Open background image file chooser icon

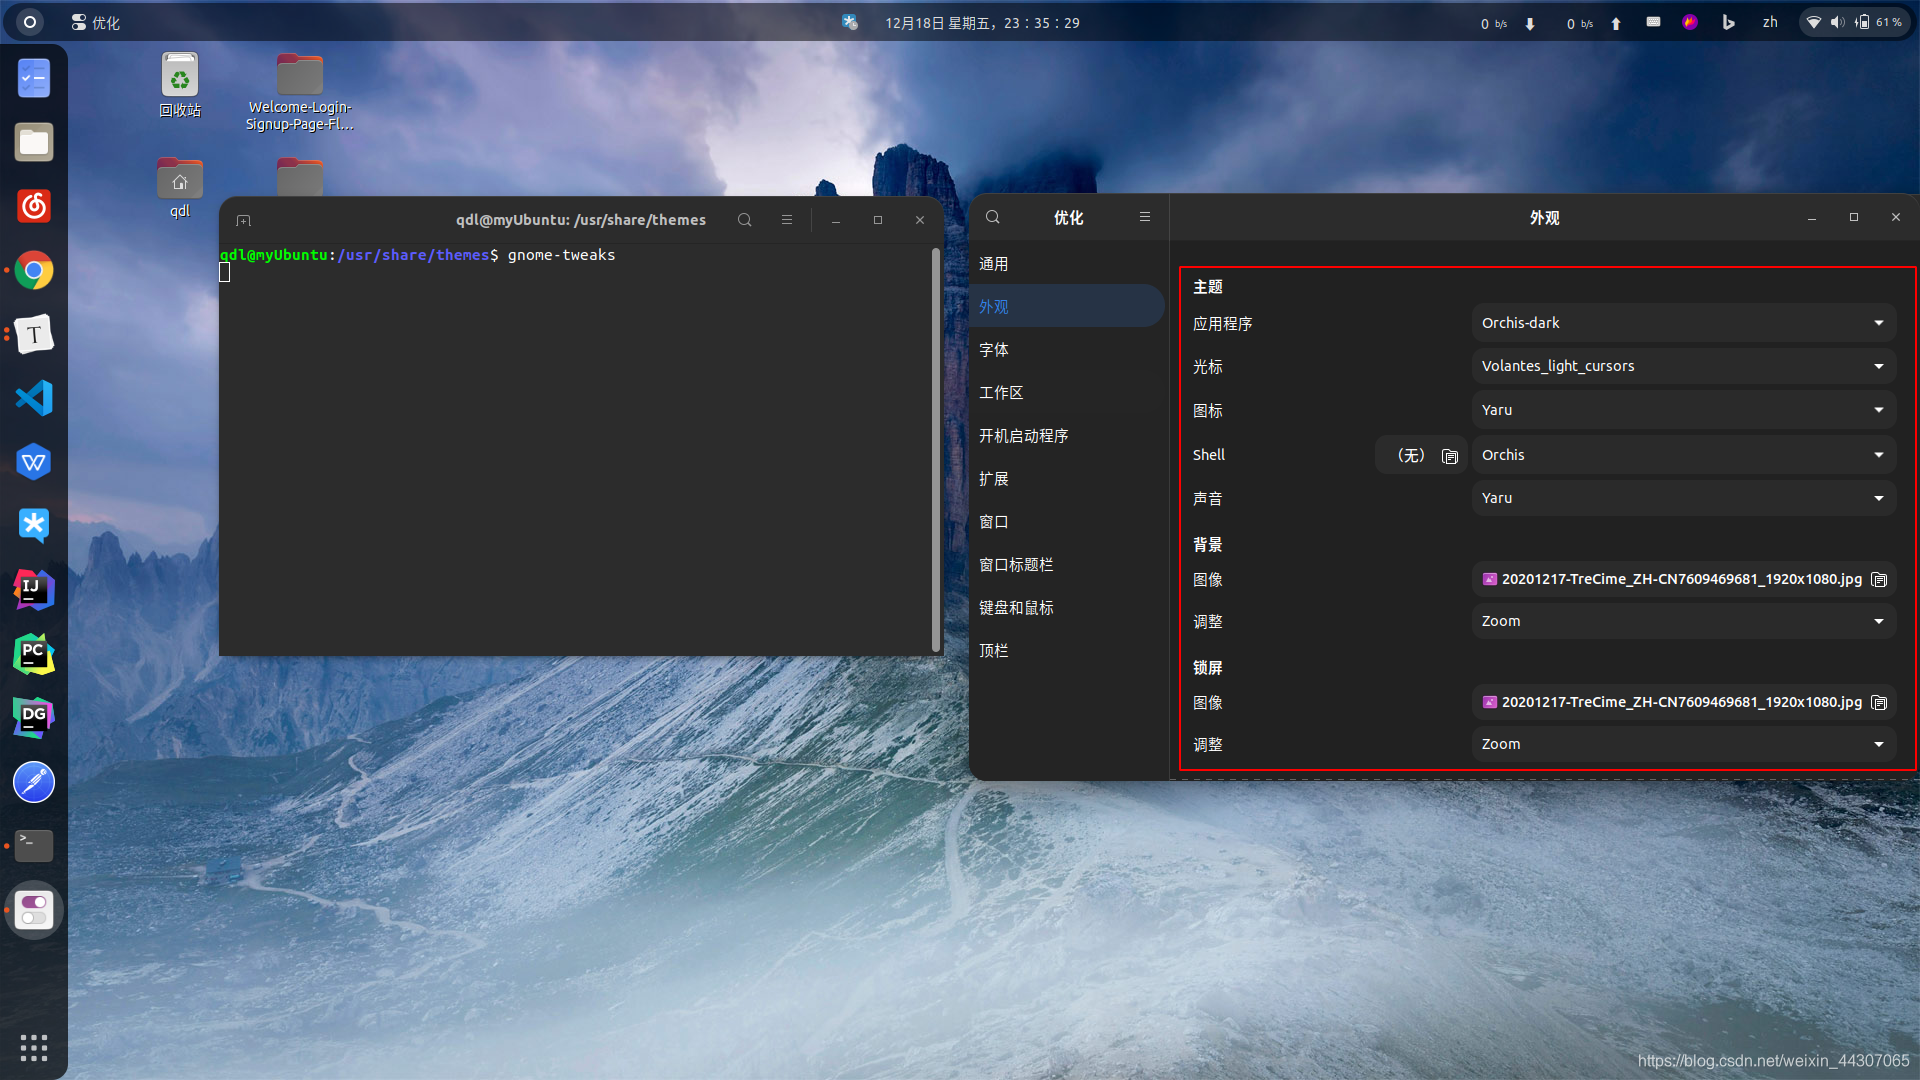click(1879, 580)
